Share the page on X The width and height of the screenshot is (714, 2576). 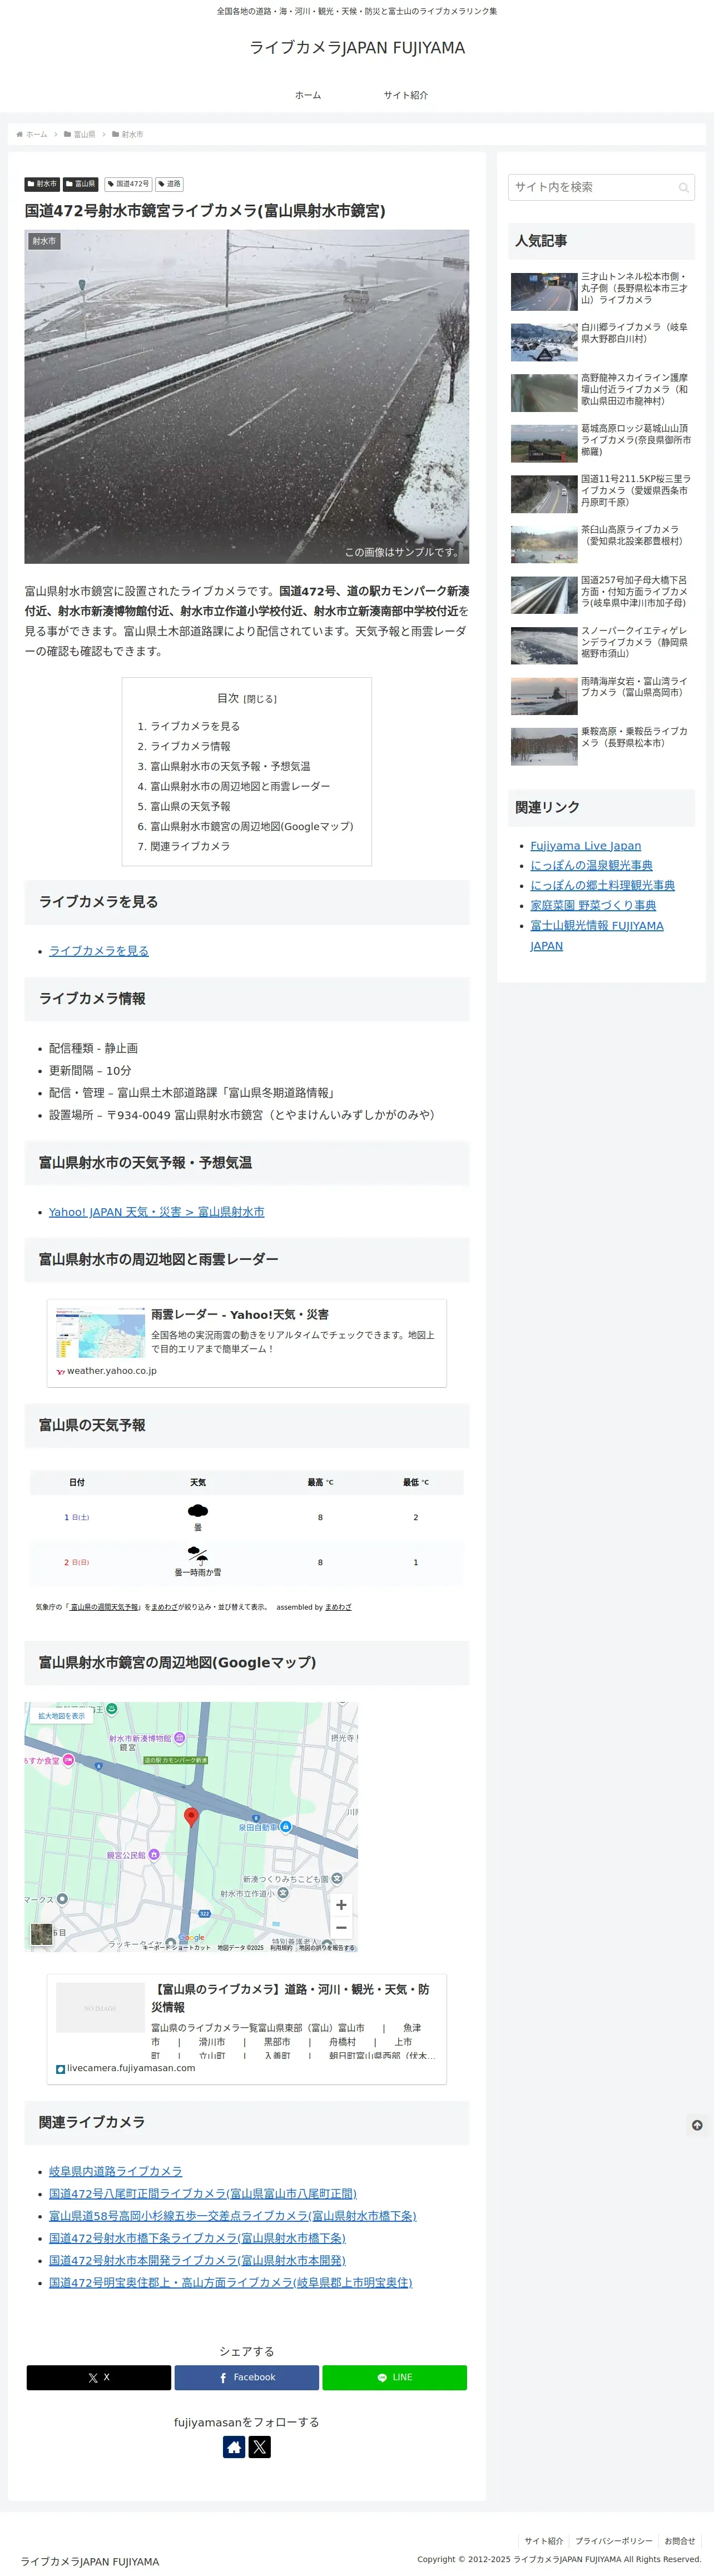coord(99,2377)
